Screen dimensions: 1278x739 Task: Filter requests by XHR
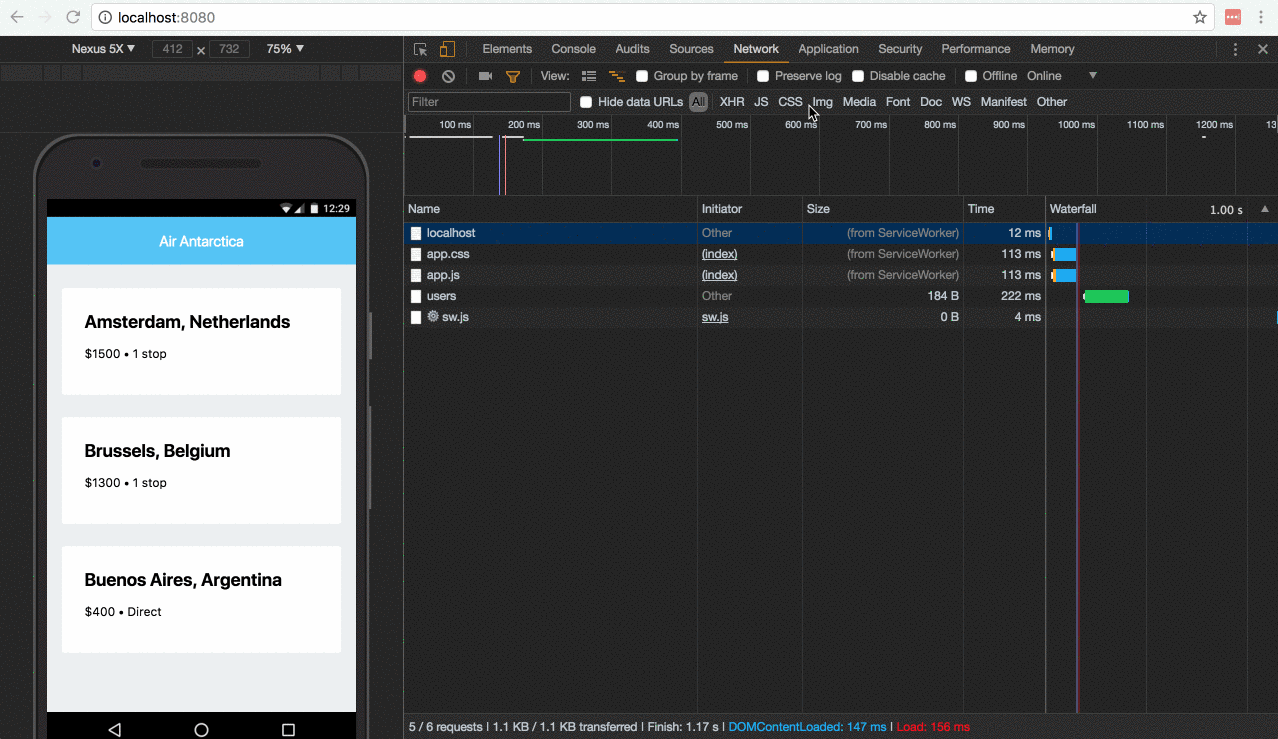pos(732,102)
